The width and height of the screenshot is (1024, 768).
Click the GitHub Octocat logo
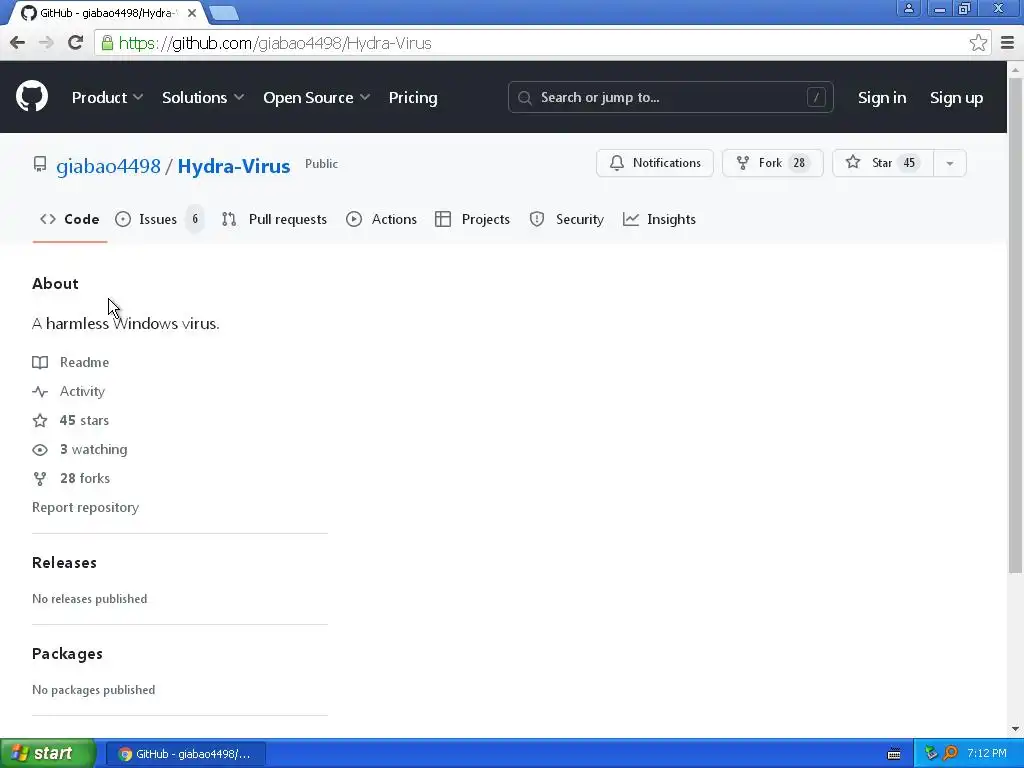[x=31, y=97]
